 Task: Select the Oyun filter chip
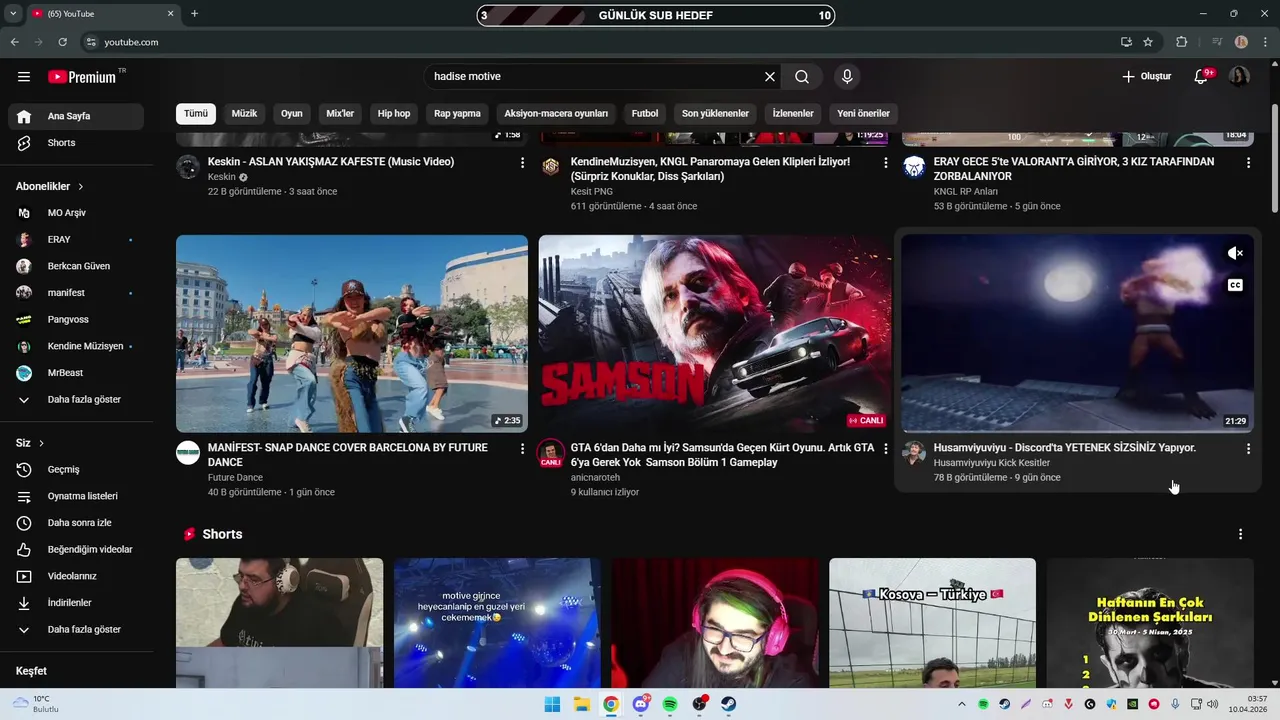coord(292,114)
